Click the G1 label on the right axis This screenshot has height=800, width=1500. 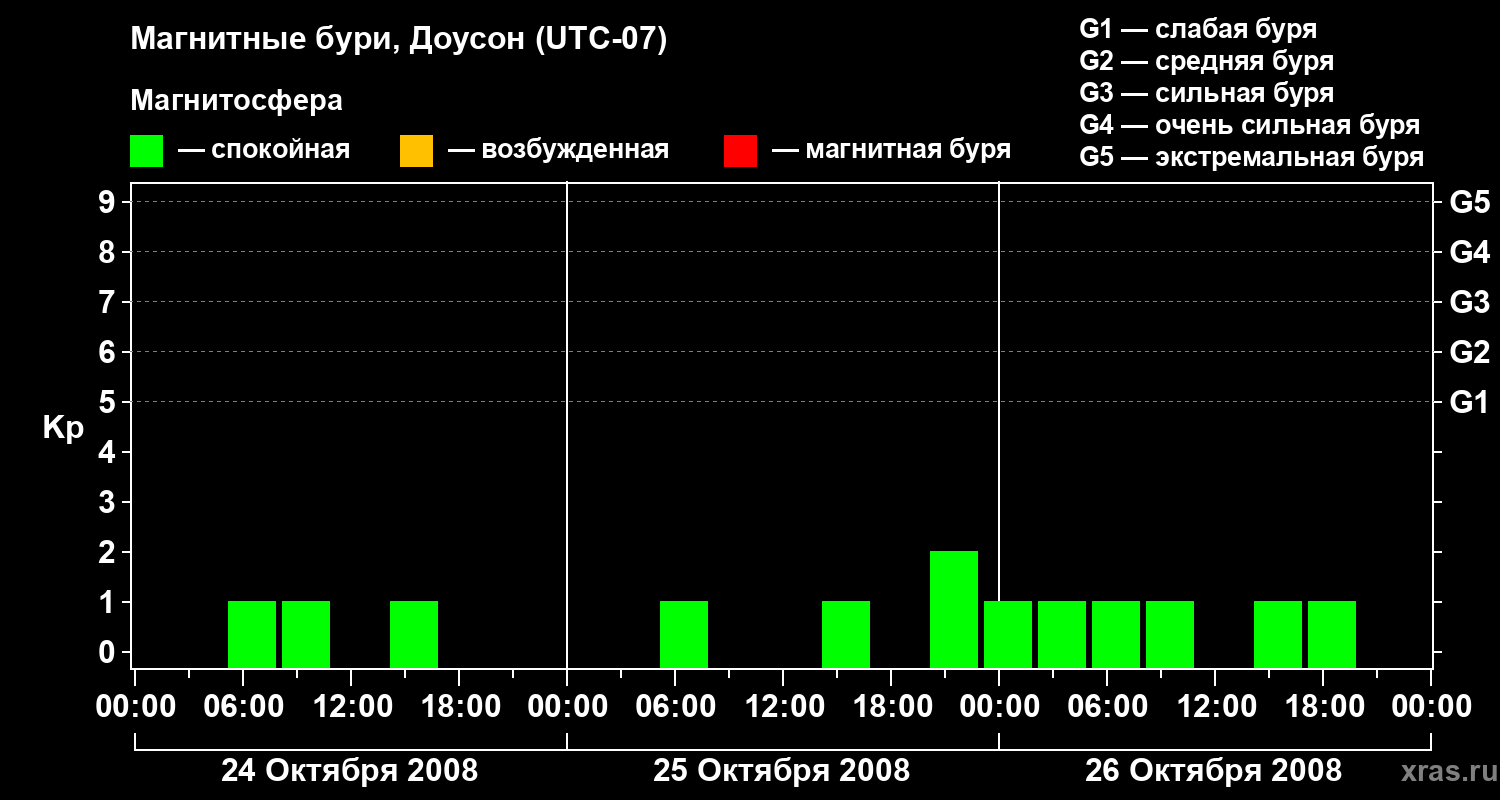click(1470, 403)
